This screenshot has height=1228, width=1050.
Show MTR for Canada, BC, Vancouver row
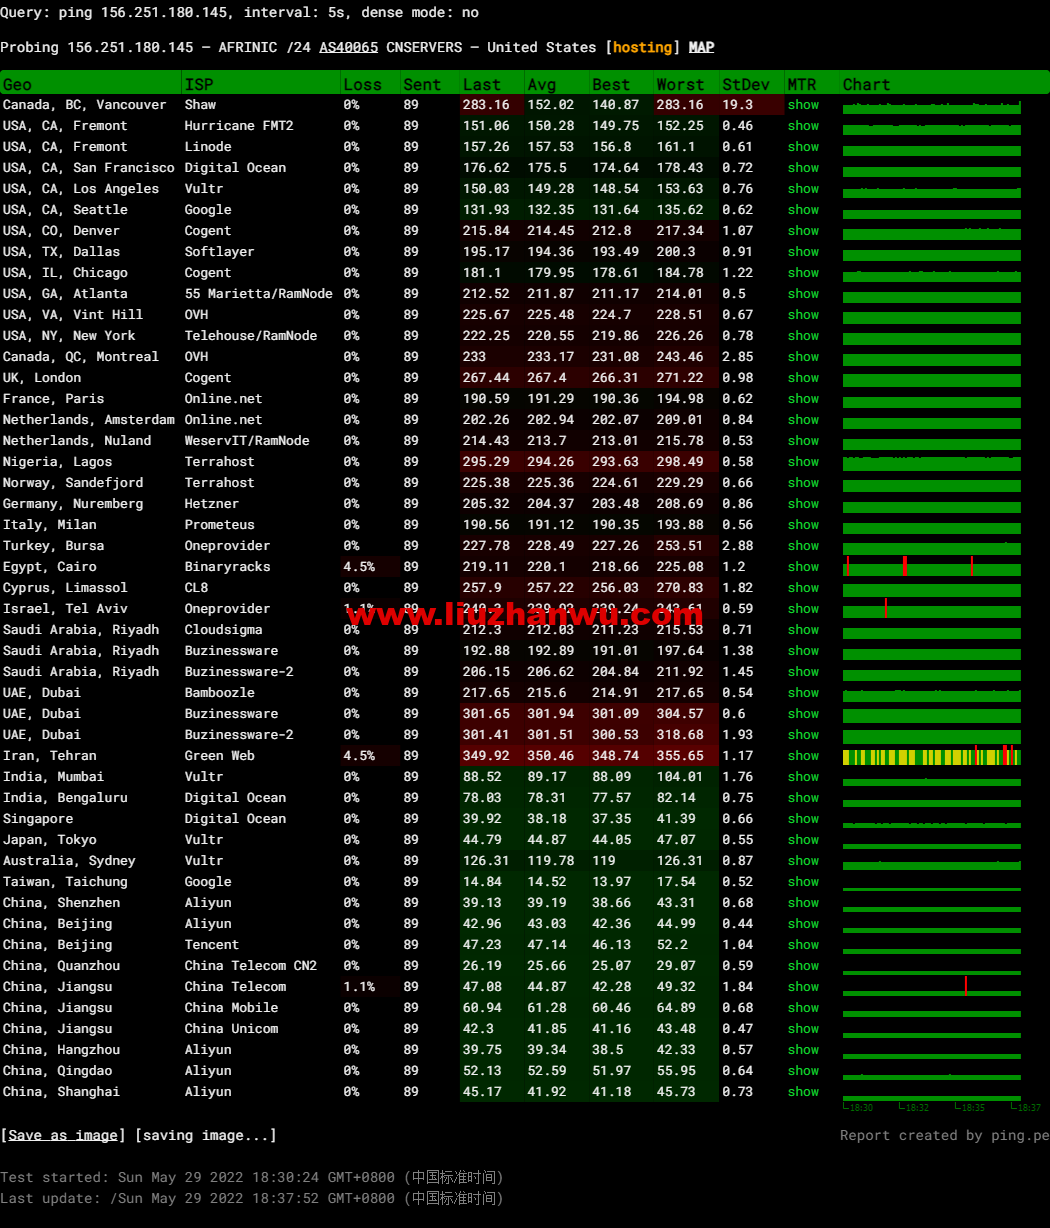click(x=803, y=105)
